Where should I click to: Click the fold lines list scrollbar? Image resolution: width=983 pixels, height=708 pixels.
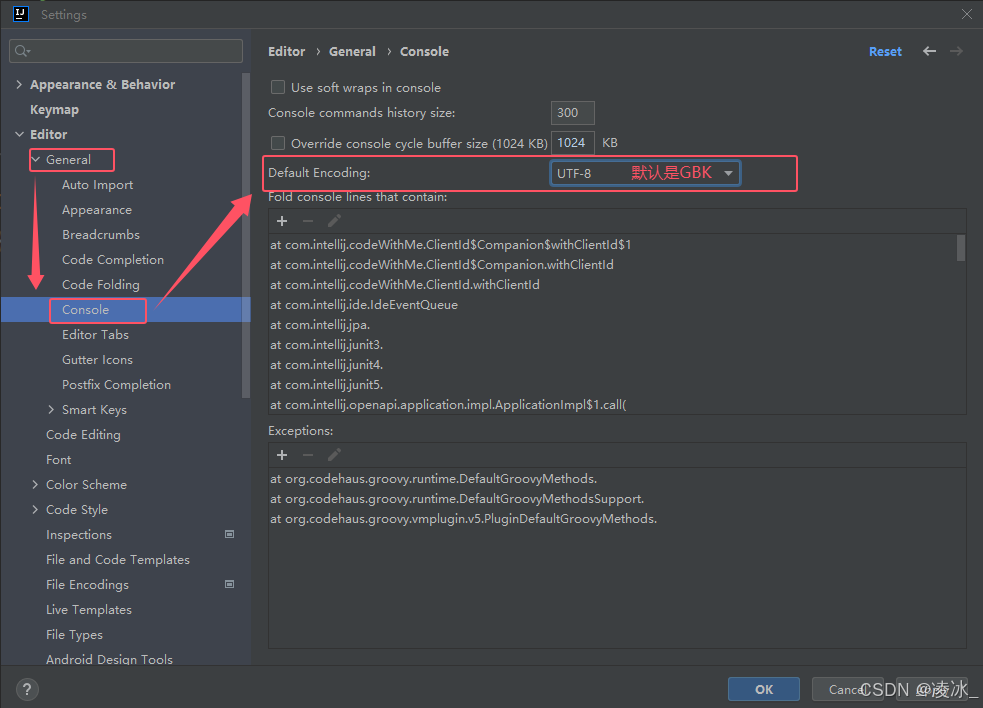point(960,248)
